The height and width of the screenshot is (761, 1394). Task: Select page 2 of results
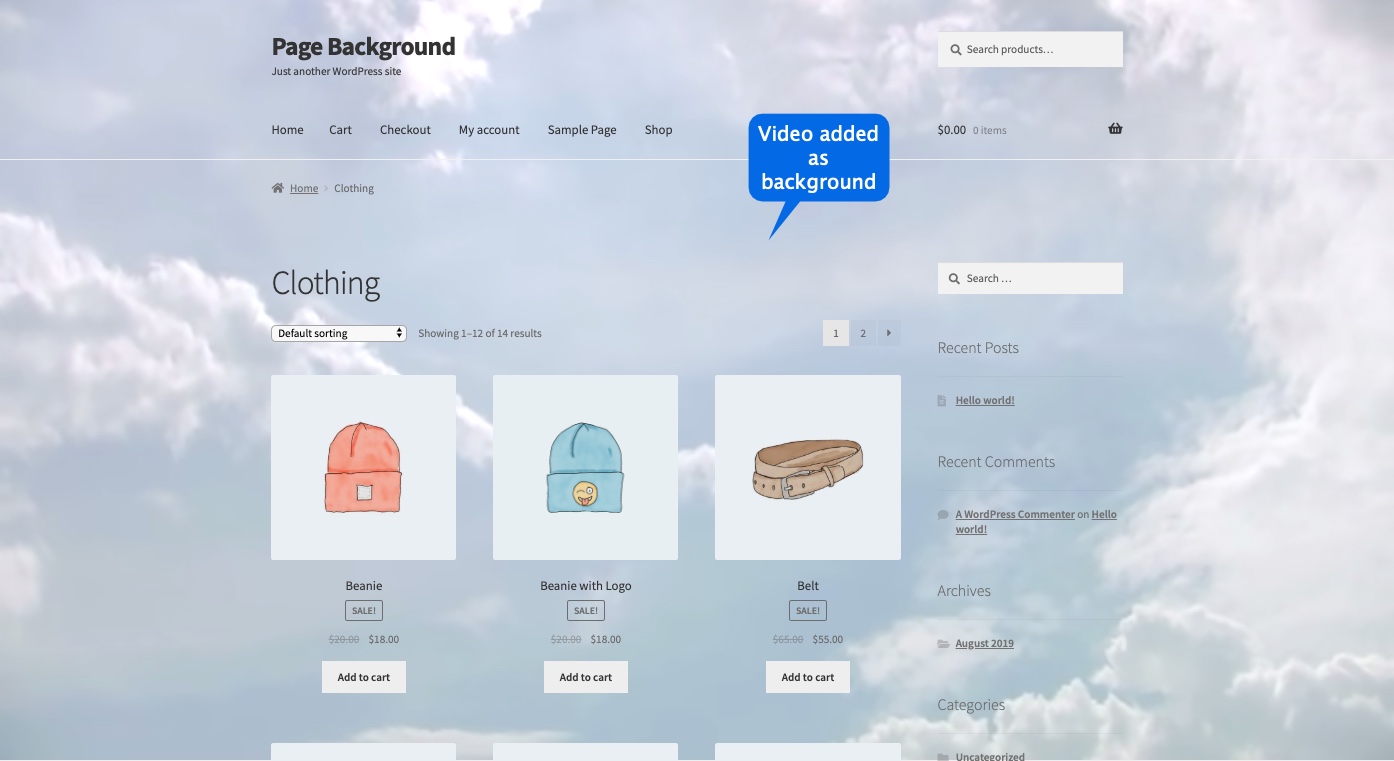point(862,332)
